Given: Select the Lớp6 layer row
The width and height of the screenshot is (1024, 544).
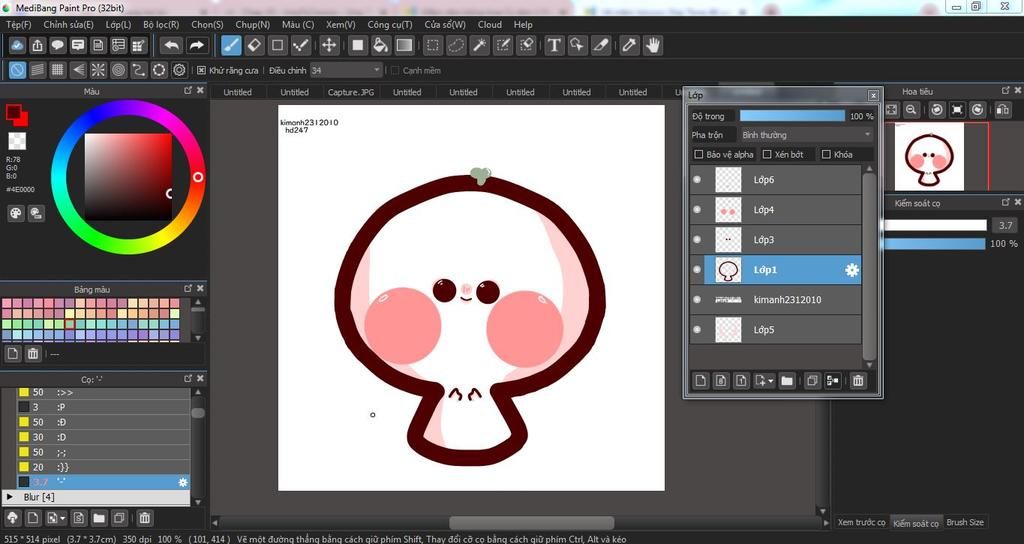Looking at the screenshot, I should (x=776, y=180).
